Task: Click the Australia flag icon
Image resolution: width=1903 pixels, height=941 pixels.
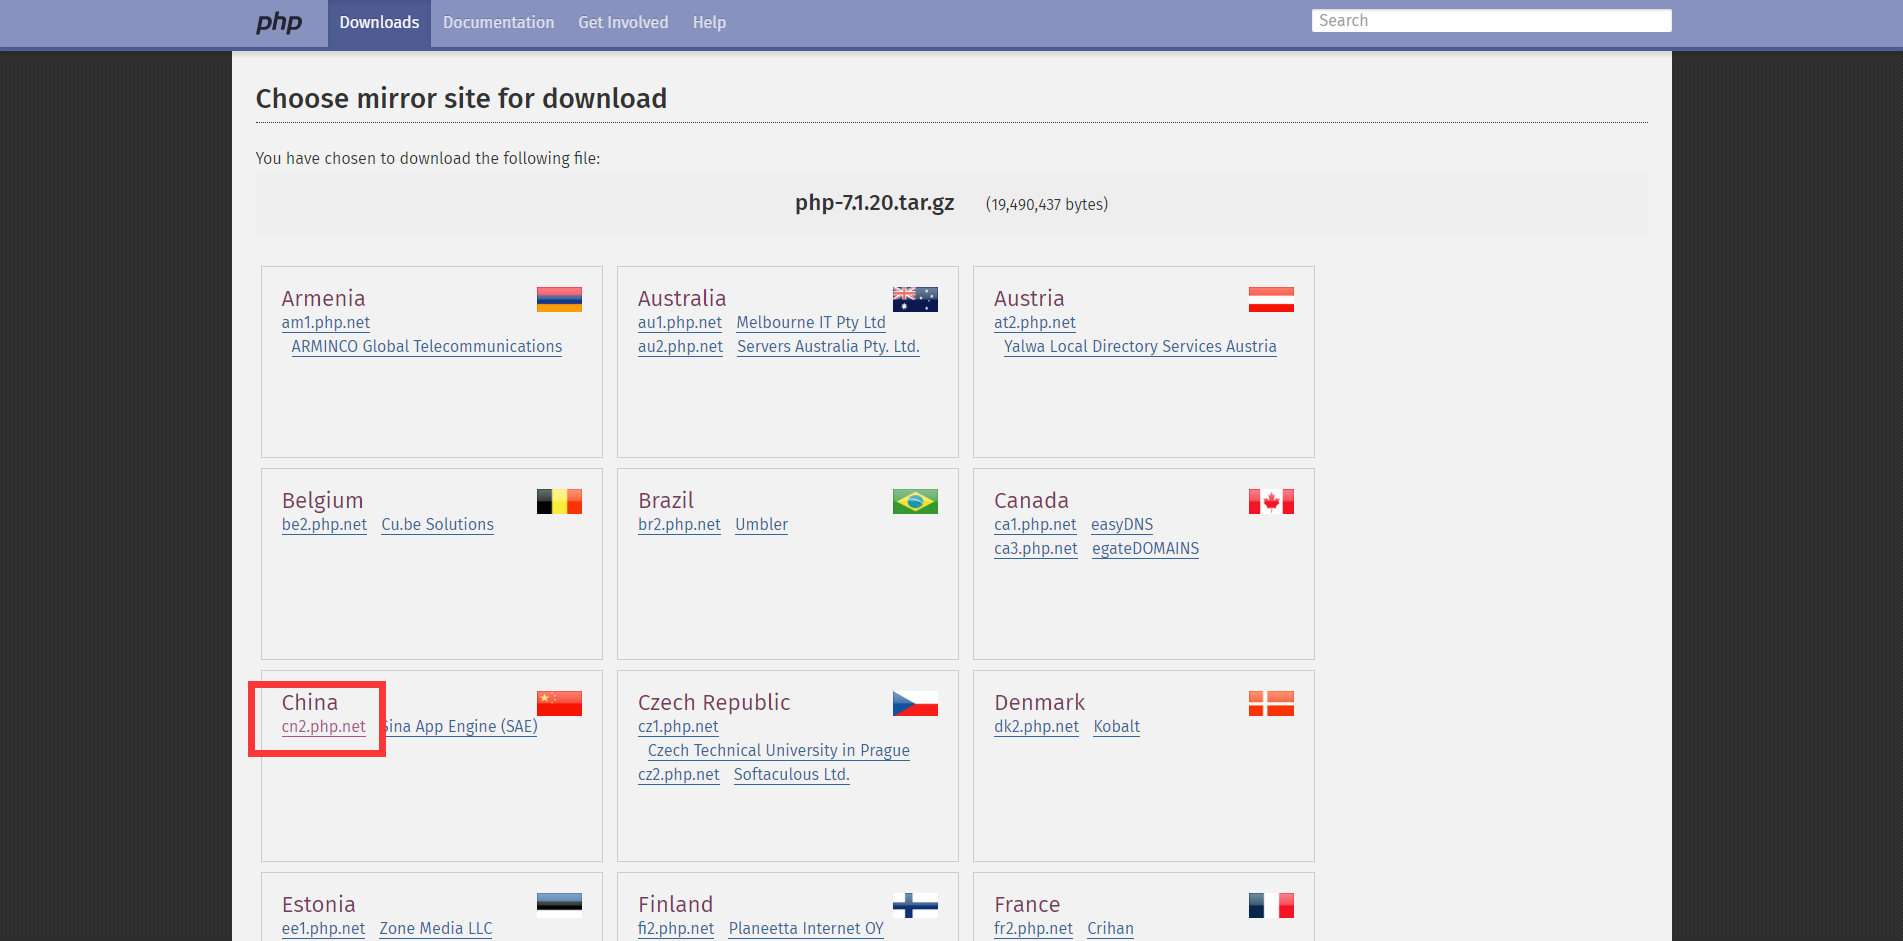Action: [915, 299]
